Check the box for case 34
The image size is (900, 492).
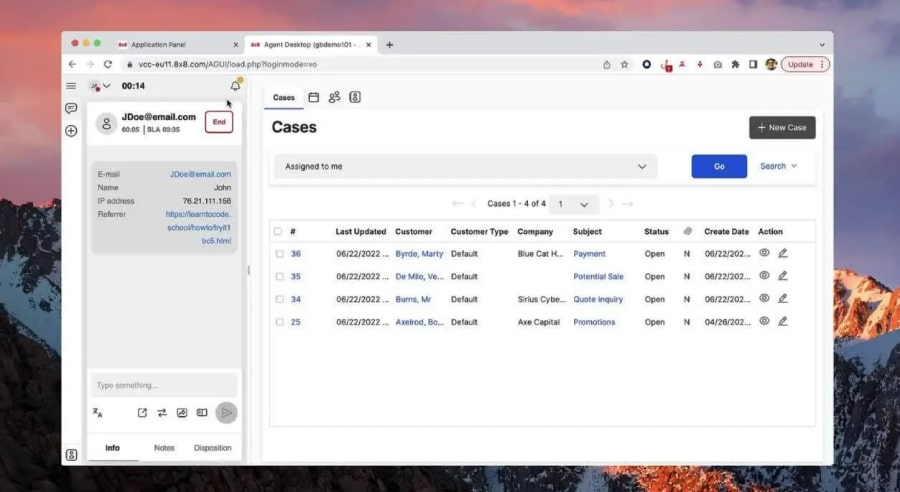point(280,299)
